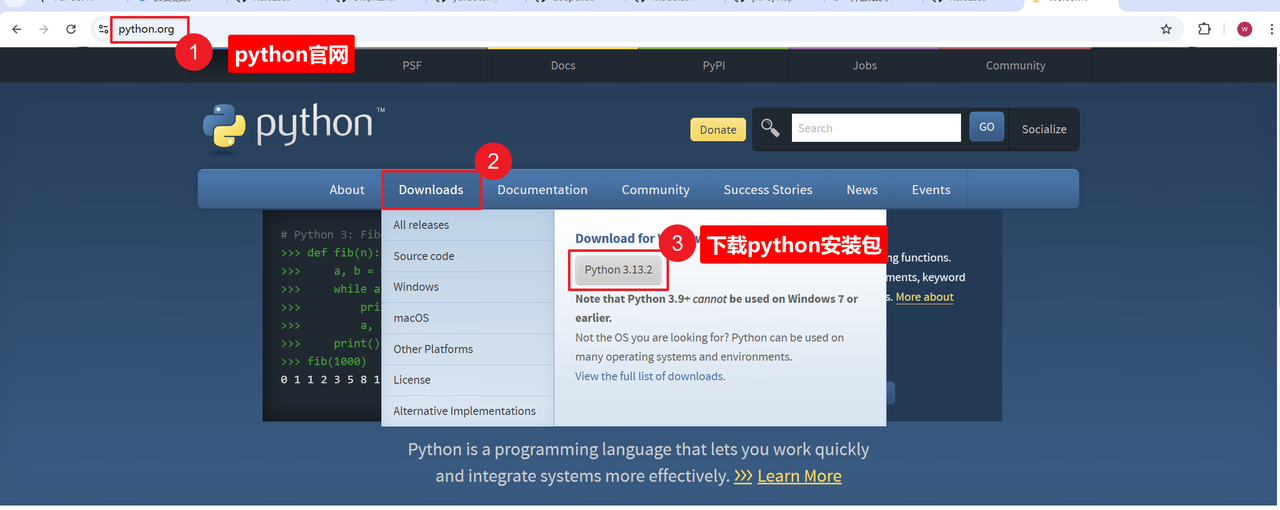Image resolution: width=1280 pixels, height=510 pixels.
Task: Open the Socialize menu
Action: (1044, 129)
